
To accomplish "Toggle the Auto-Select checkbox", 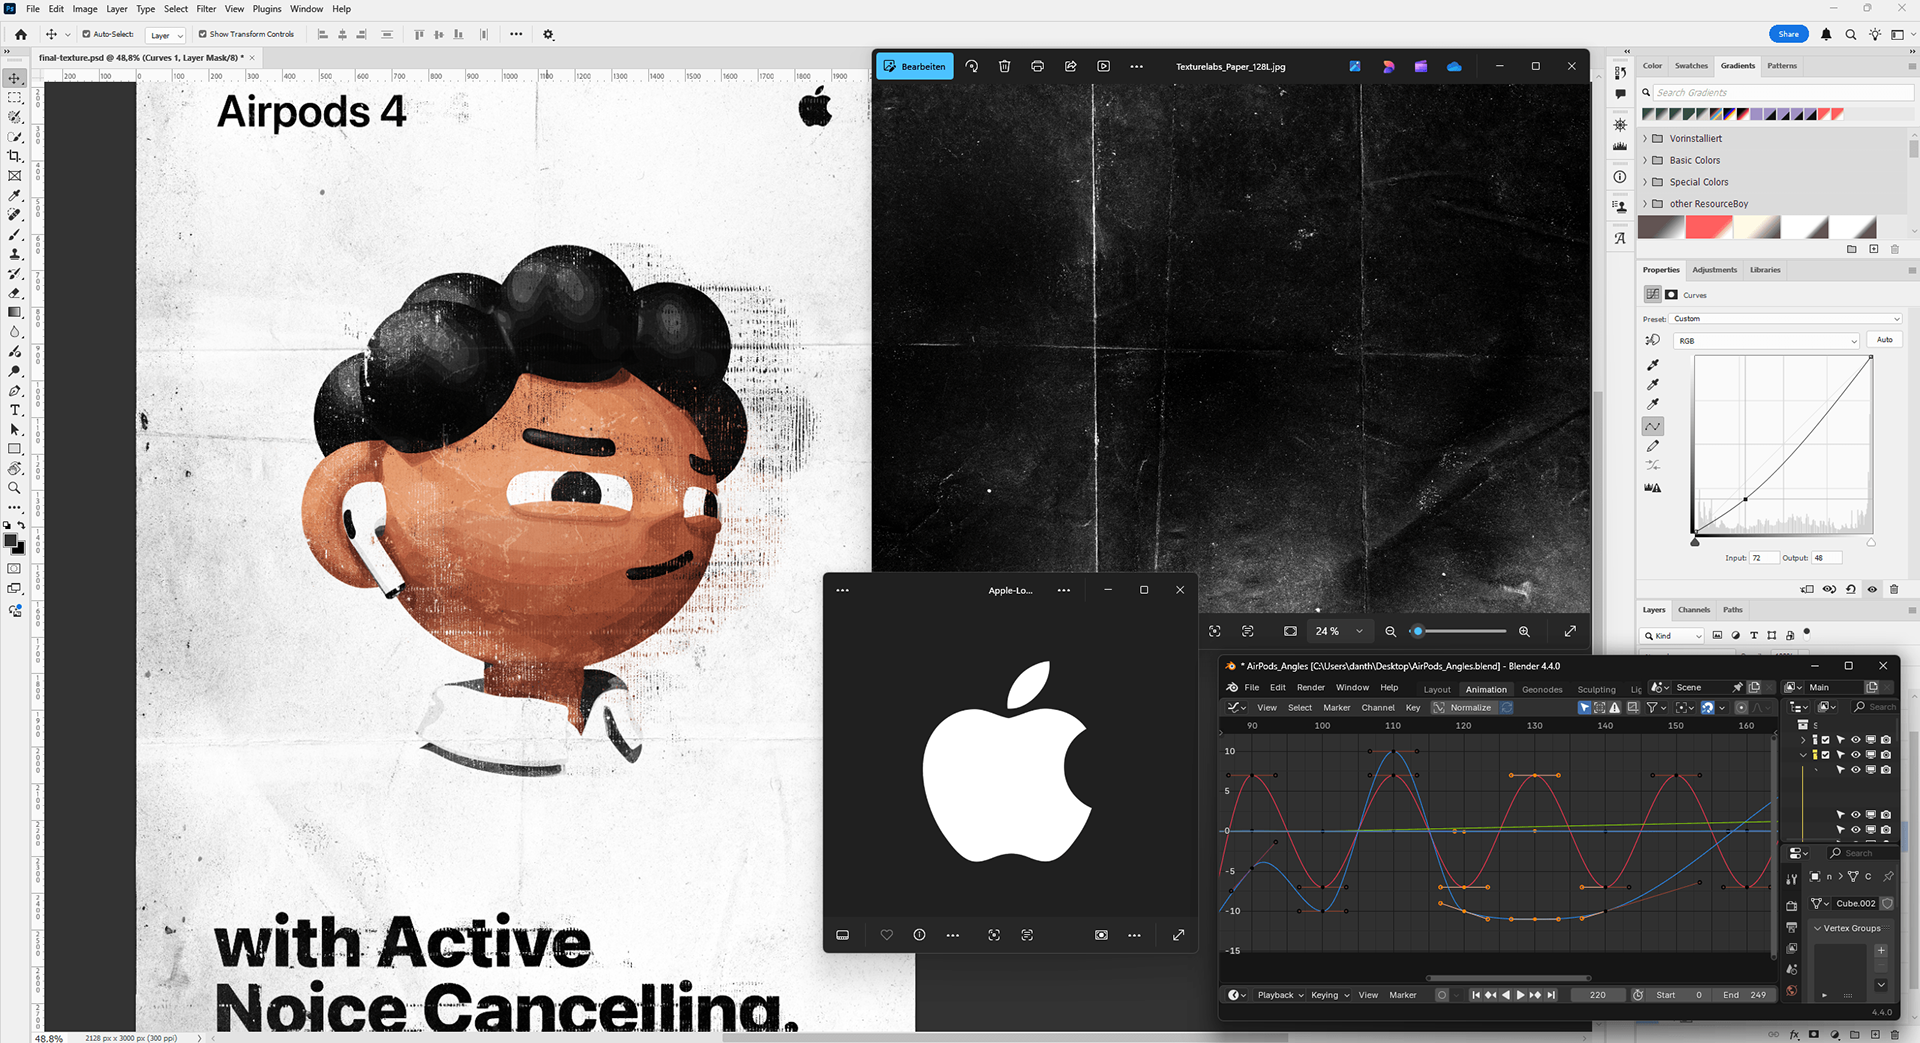I will coord(86,34).
